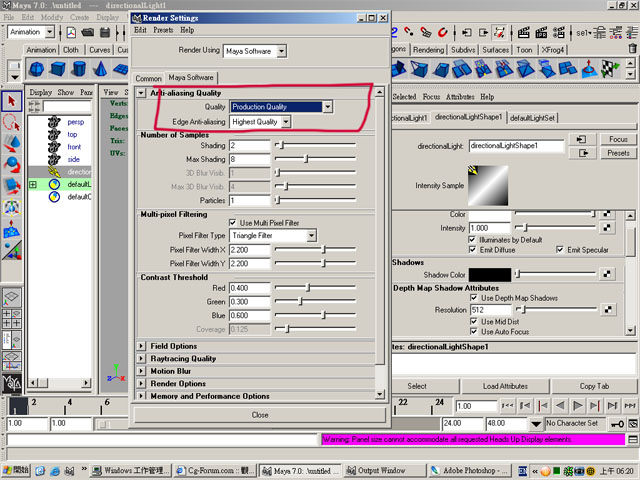
Task: Pick the Rotate tool sphere icon
Action: tap(11, 164)
